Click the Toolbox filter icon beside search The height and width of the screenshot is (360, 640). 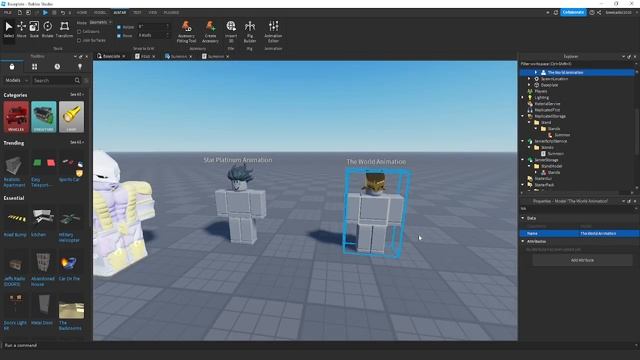click(x=86, y=80)
